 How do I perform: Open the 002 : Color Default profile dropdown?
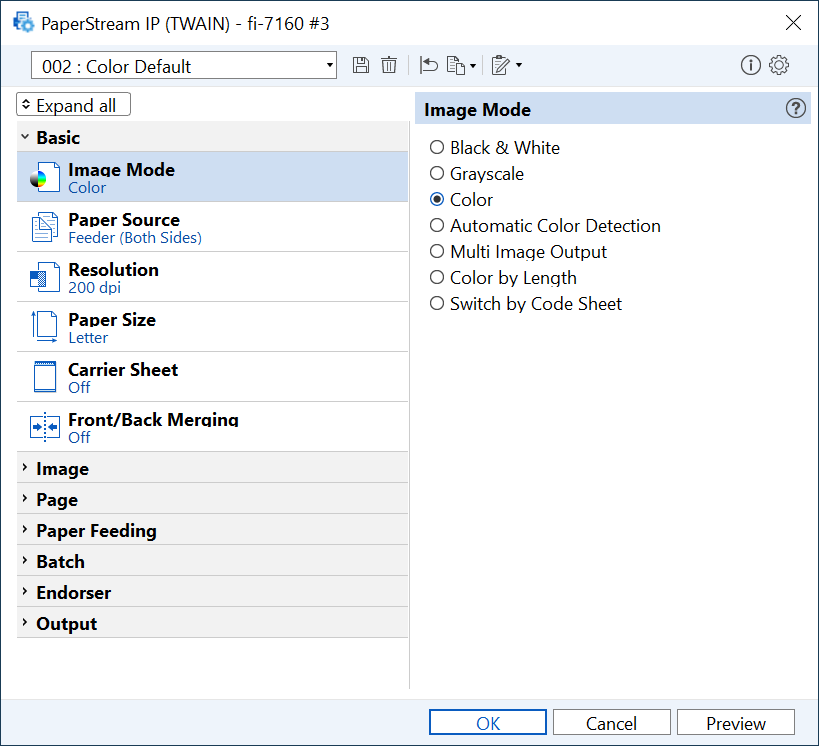coord(183,65)
